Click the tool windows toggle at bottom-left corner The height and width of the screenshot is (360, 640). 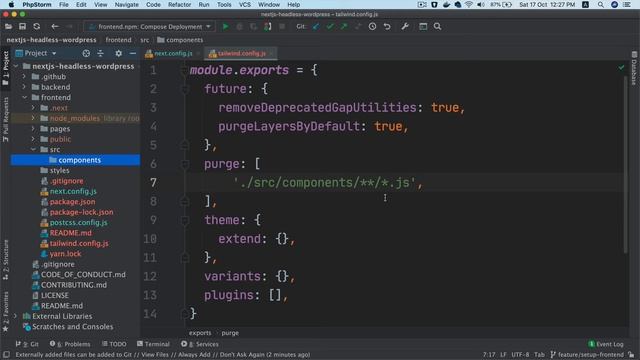point(6,355)
